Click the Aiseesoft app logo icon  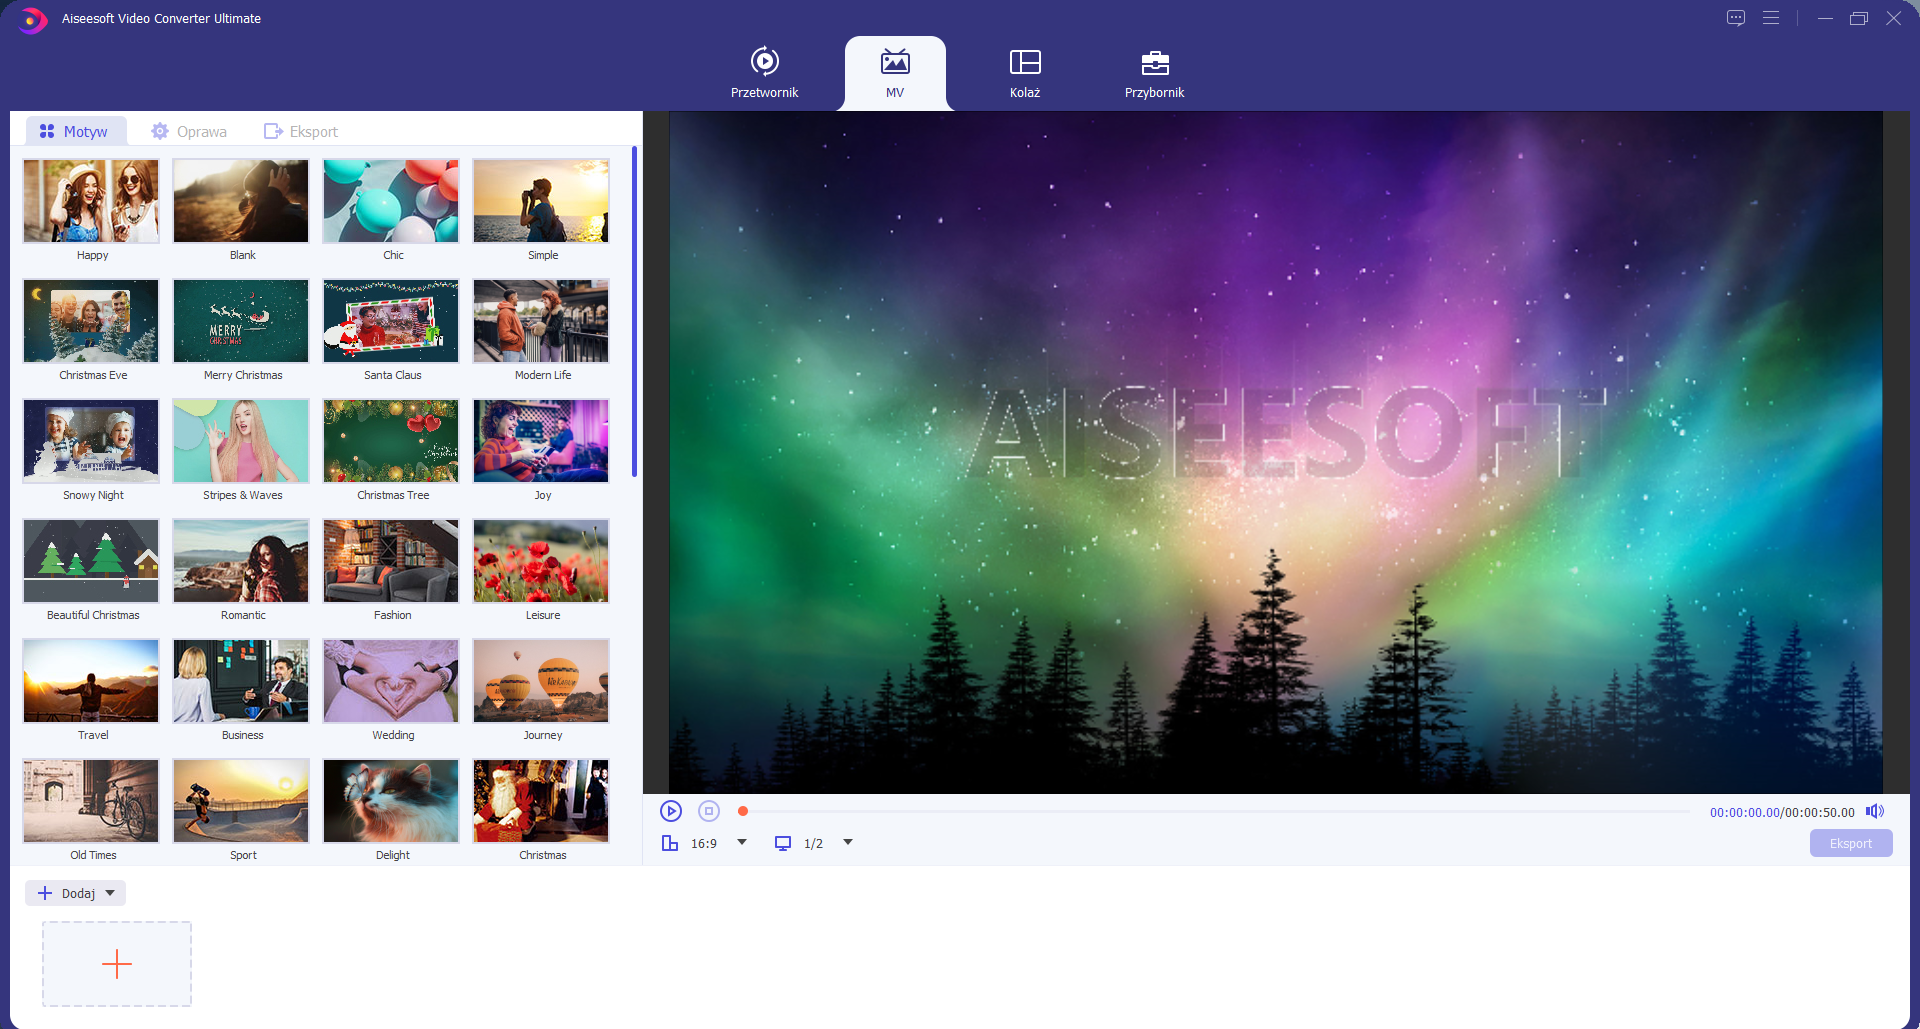tap(32, 19)
